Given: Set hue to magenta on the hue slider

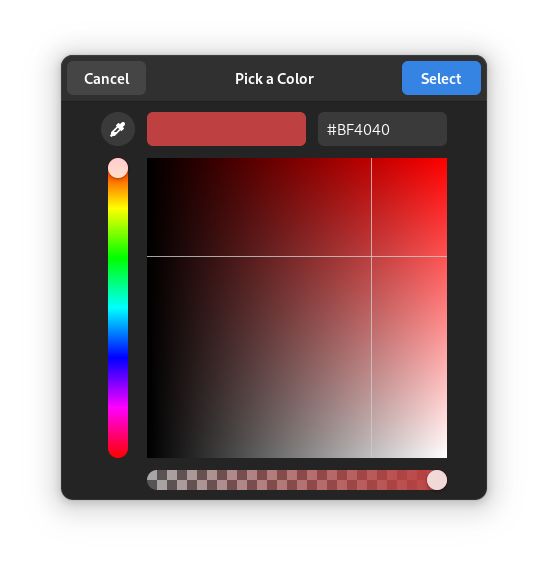Looking at the screenshot, I should 118,408.
